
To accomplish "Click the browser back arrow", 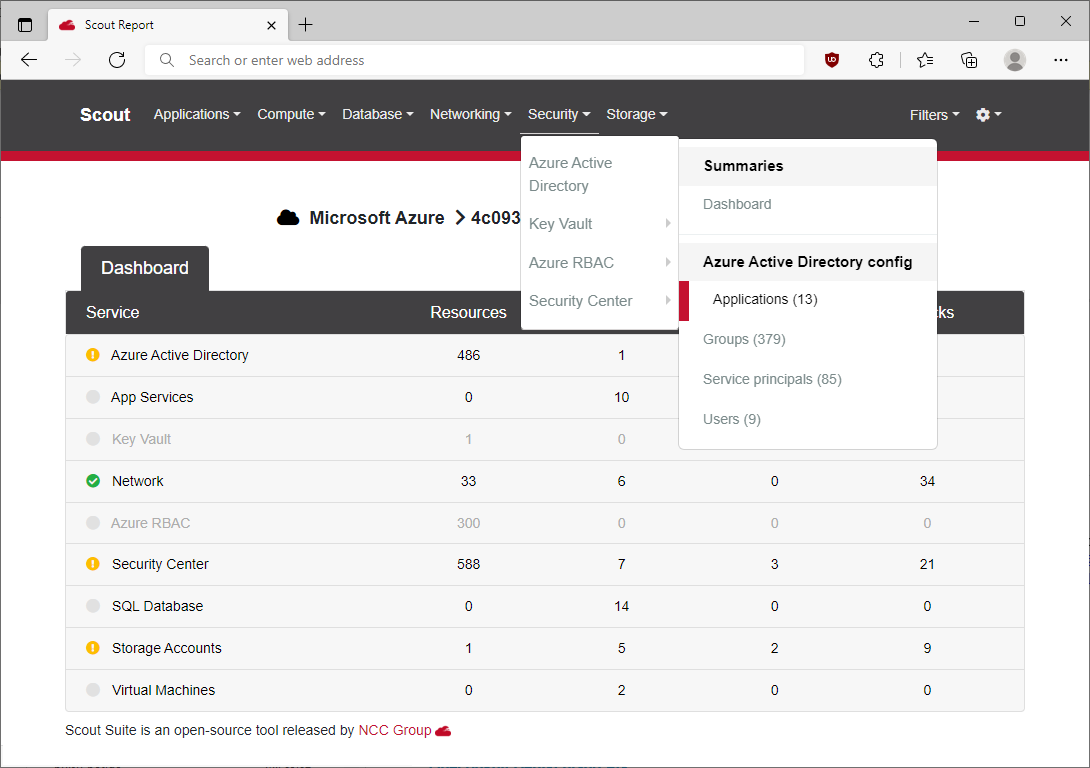I will 29,60.
